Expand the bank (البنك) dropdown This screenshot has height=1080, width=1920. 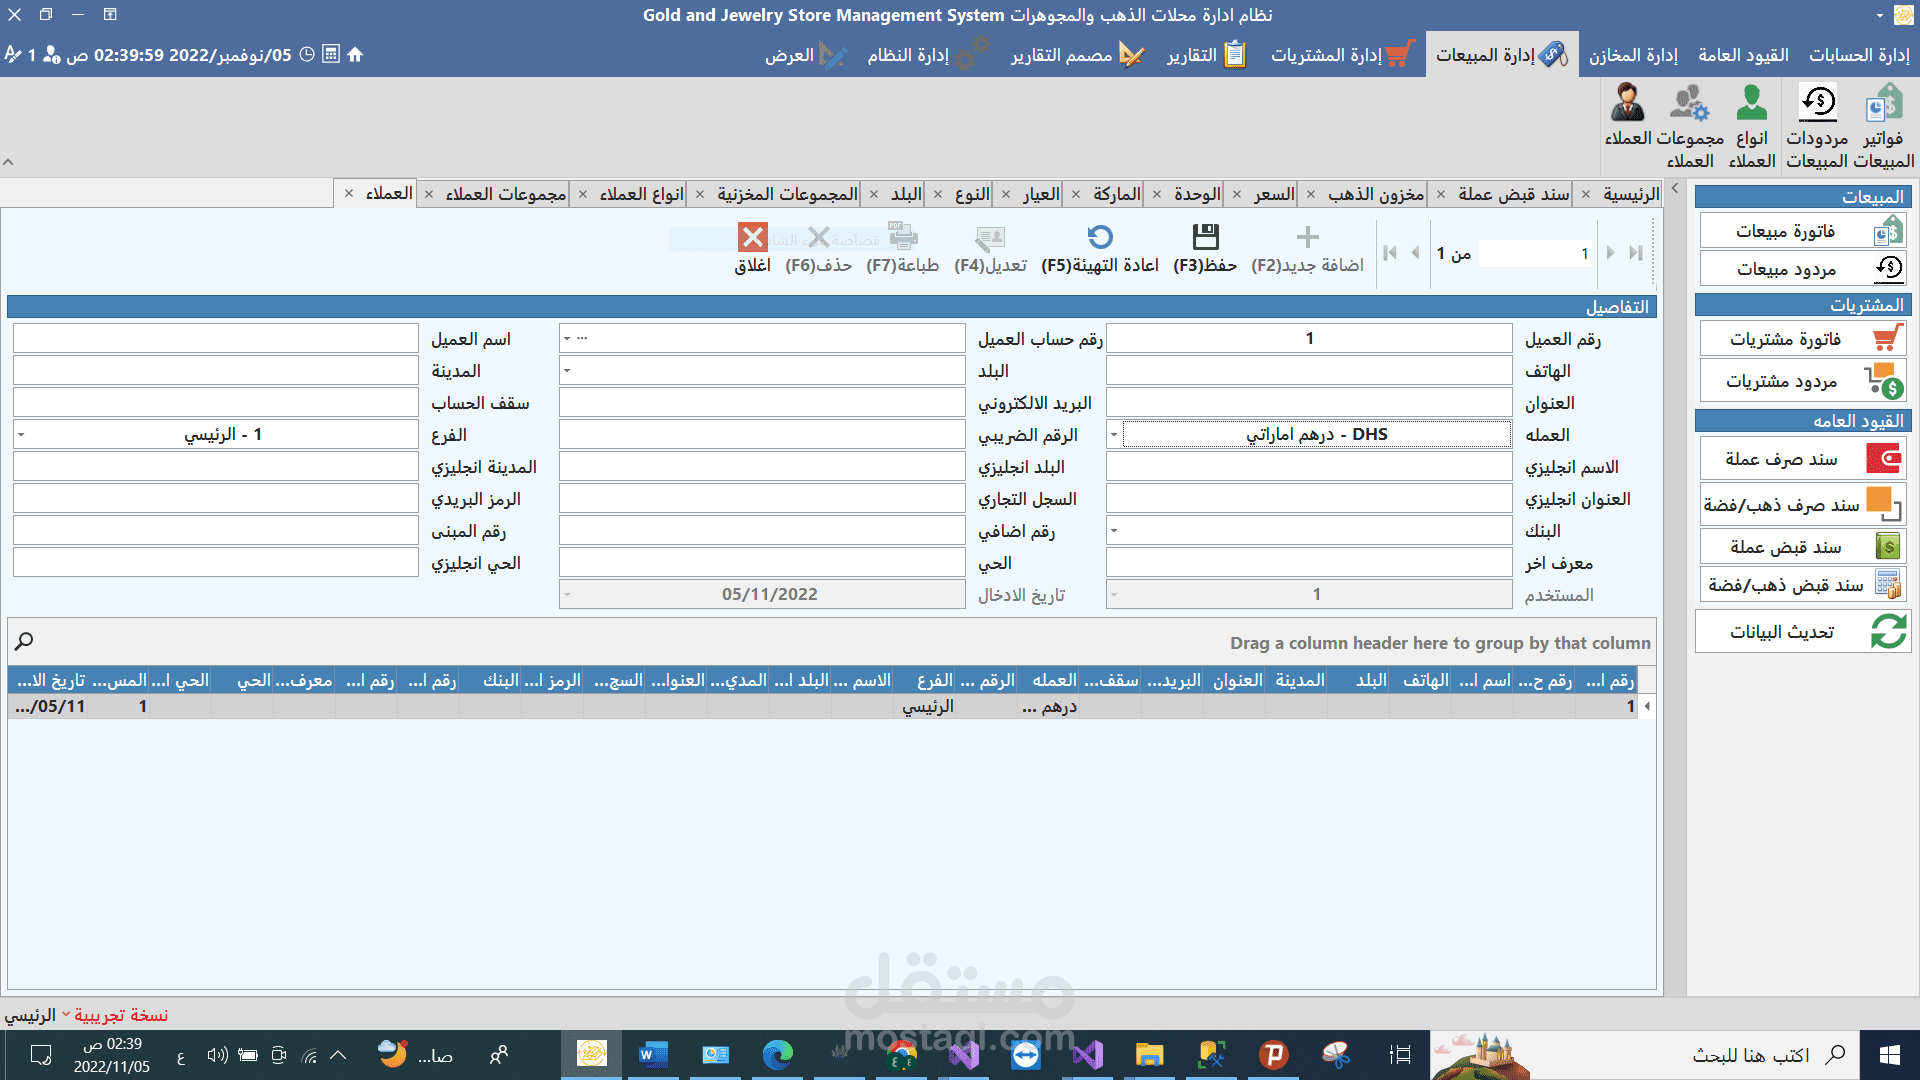pos(1114,531)
